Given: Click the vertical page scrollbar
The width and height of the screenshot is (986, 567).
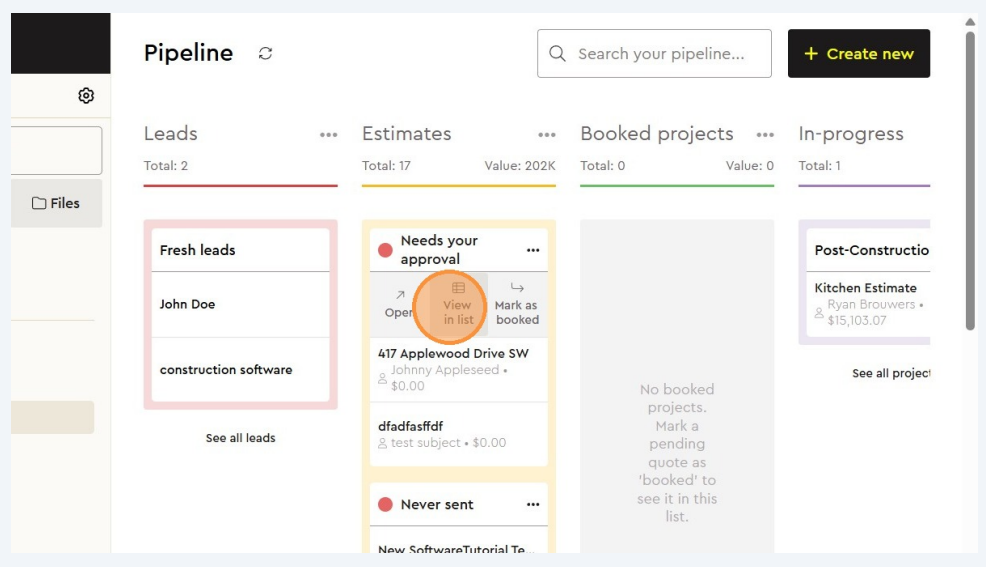Looking at the screenshot, I should coord(969,180).
